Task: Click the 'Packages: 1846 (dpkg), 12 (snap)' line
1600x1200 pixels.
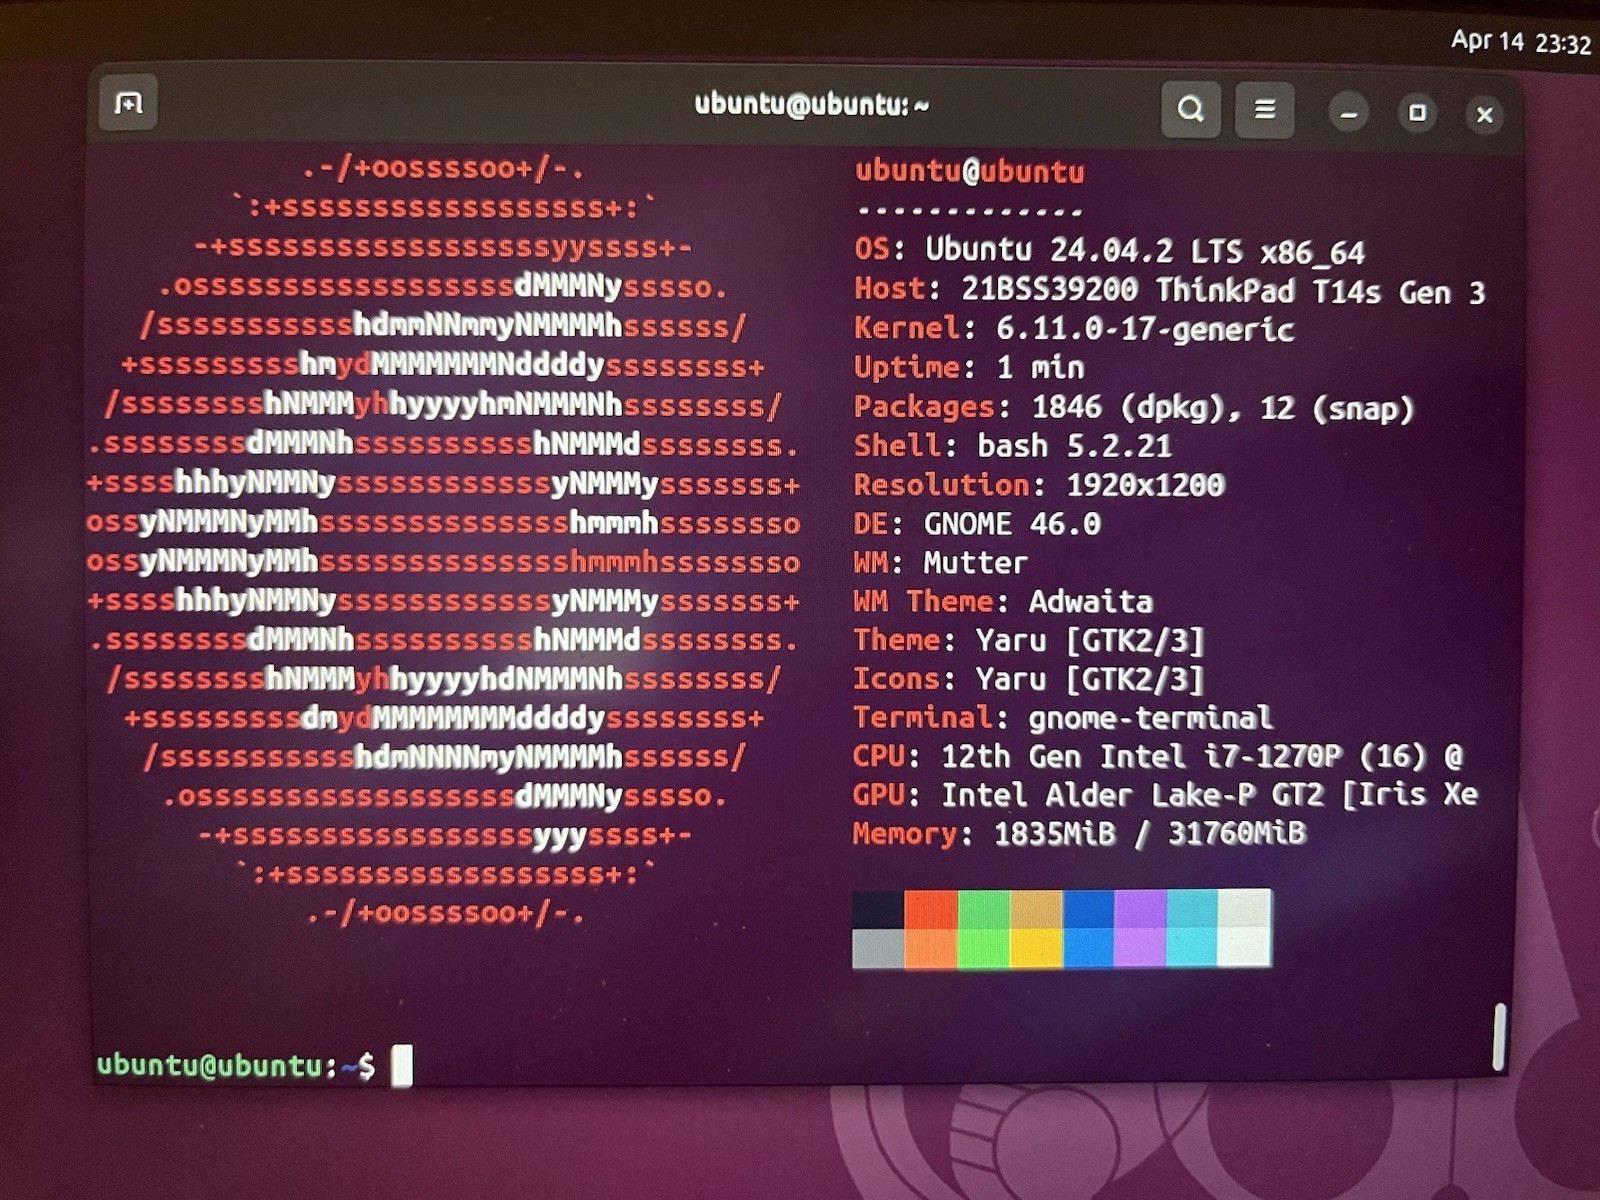Action: pyautogui.click(x=1133, y=407)
